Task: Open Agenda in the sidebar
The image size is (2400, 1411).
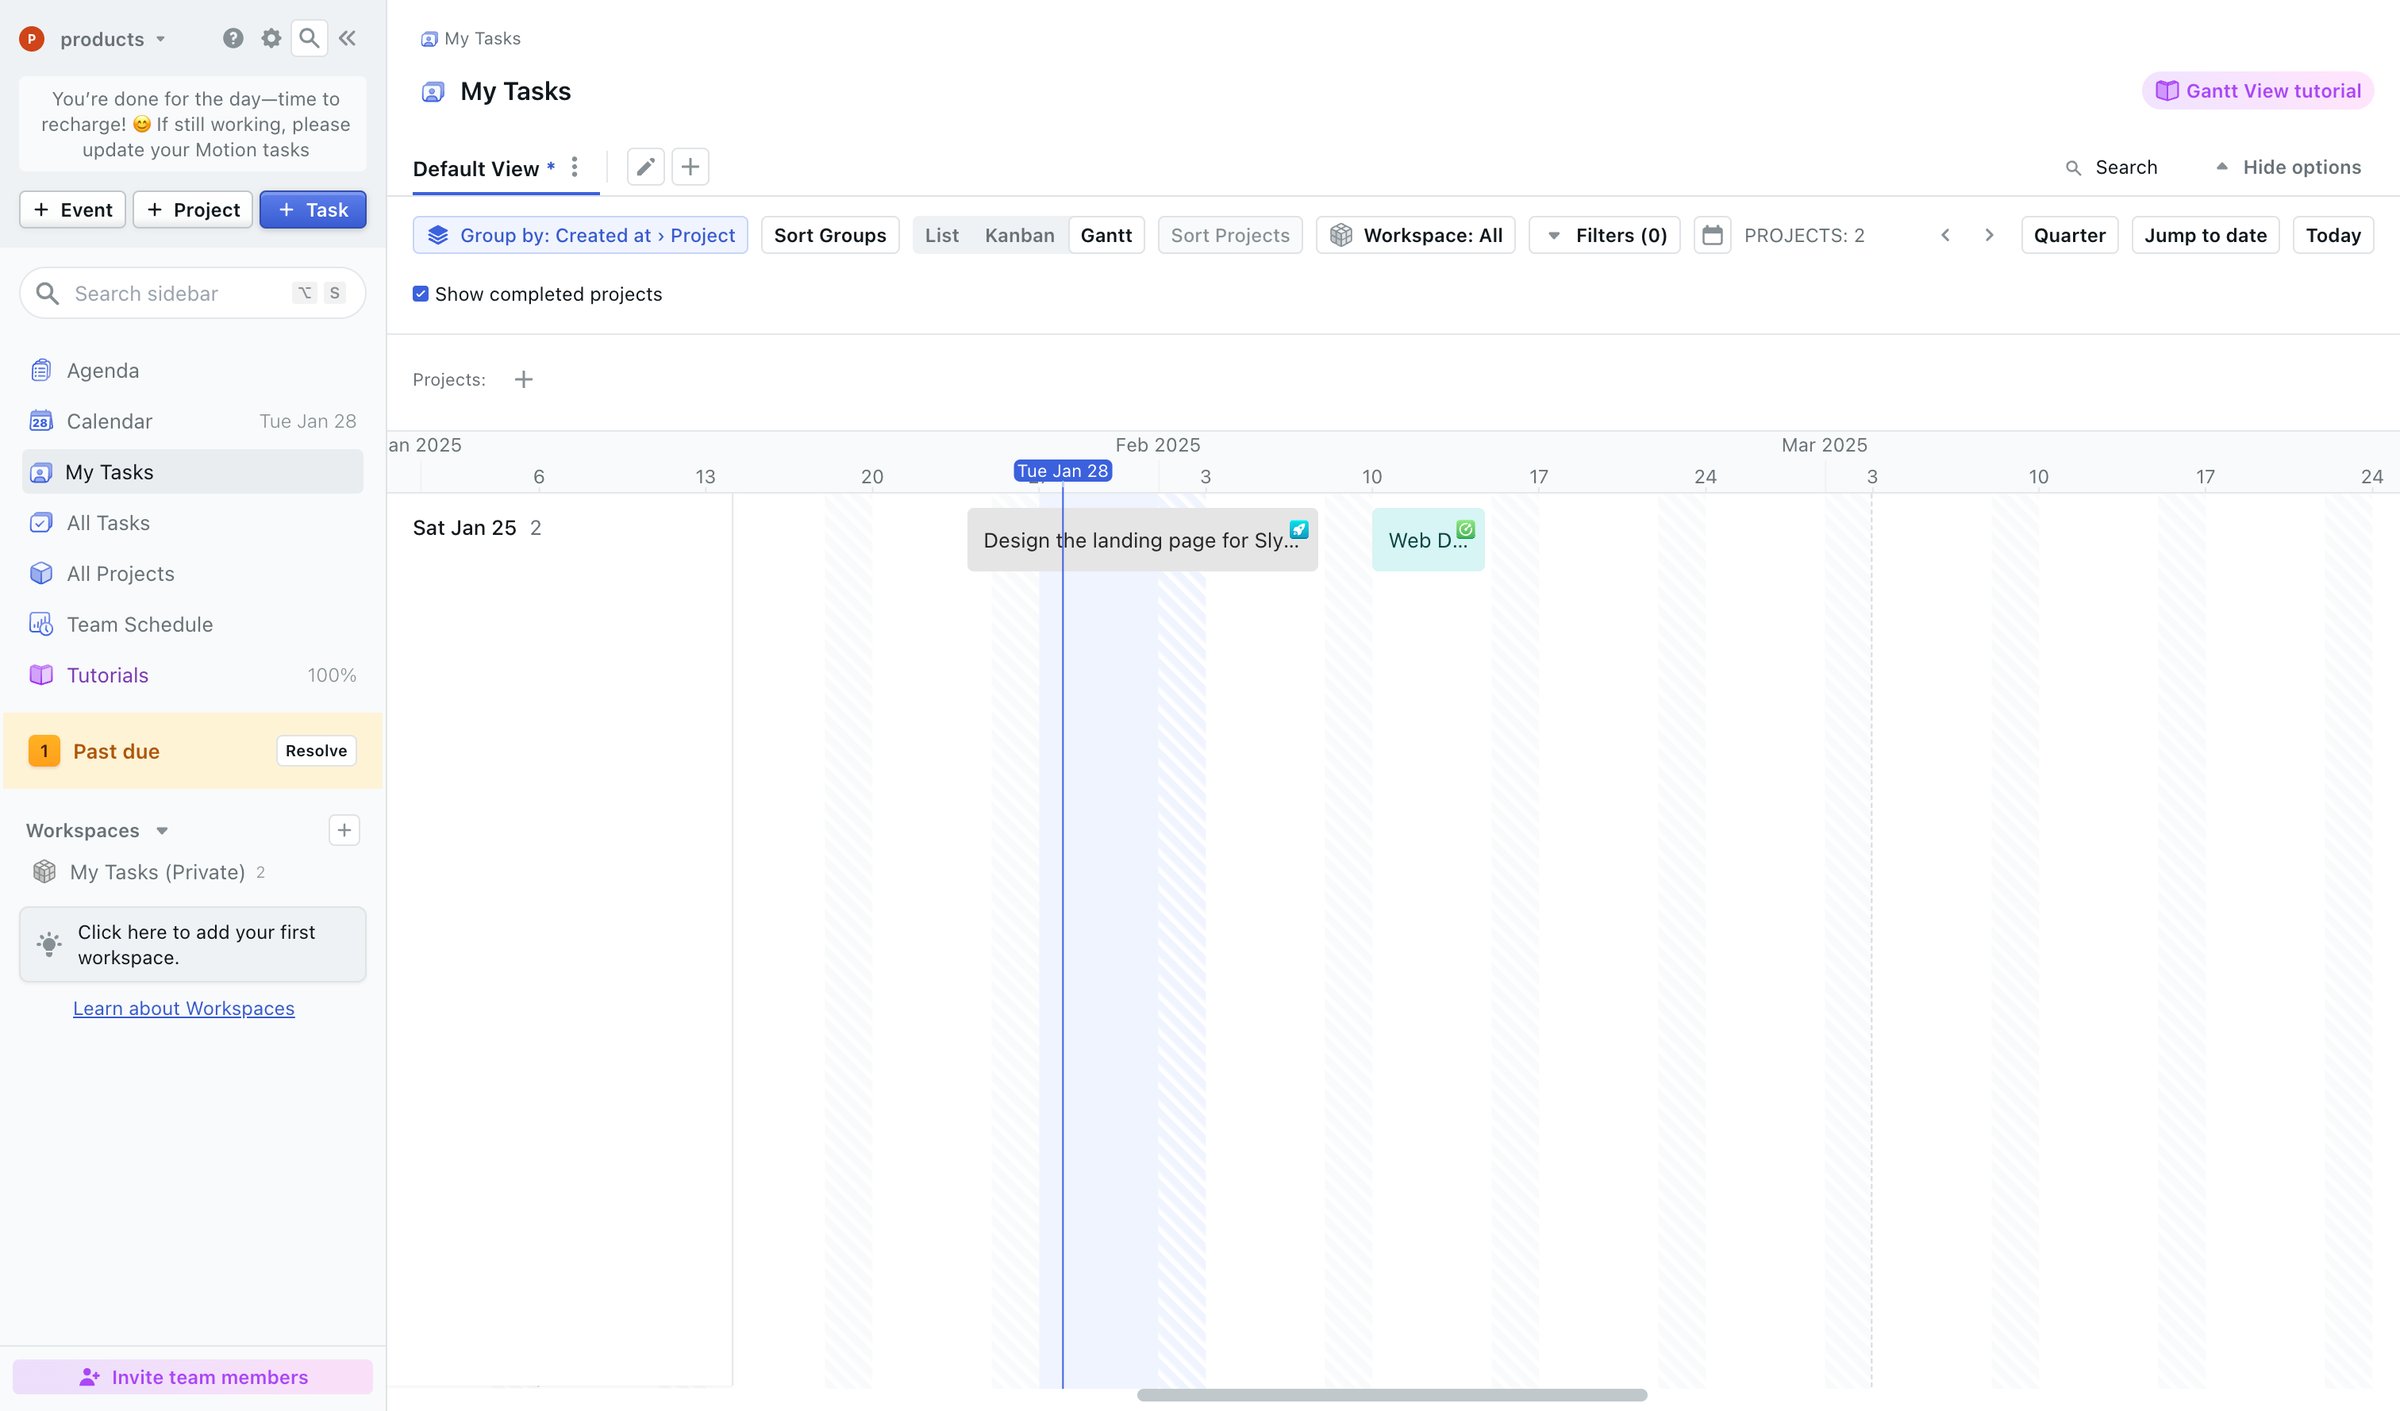Action: point(192,370)
